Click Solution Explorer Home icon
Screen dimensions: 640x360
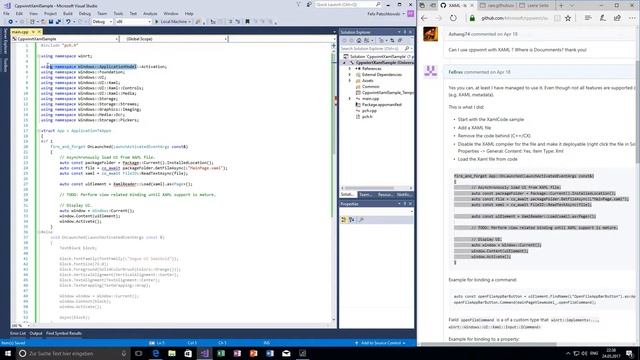[359, 40]
